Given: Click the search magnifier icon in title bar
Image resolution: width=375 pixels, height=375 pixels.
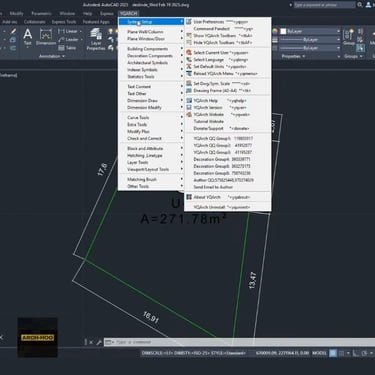Looking at the screenshot, I should (x=360, y=5).
